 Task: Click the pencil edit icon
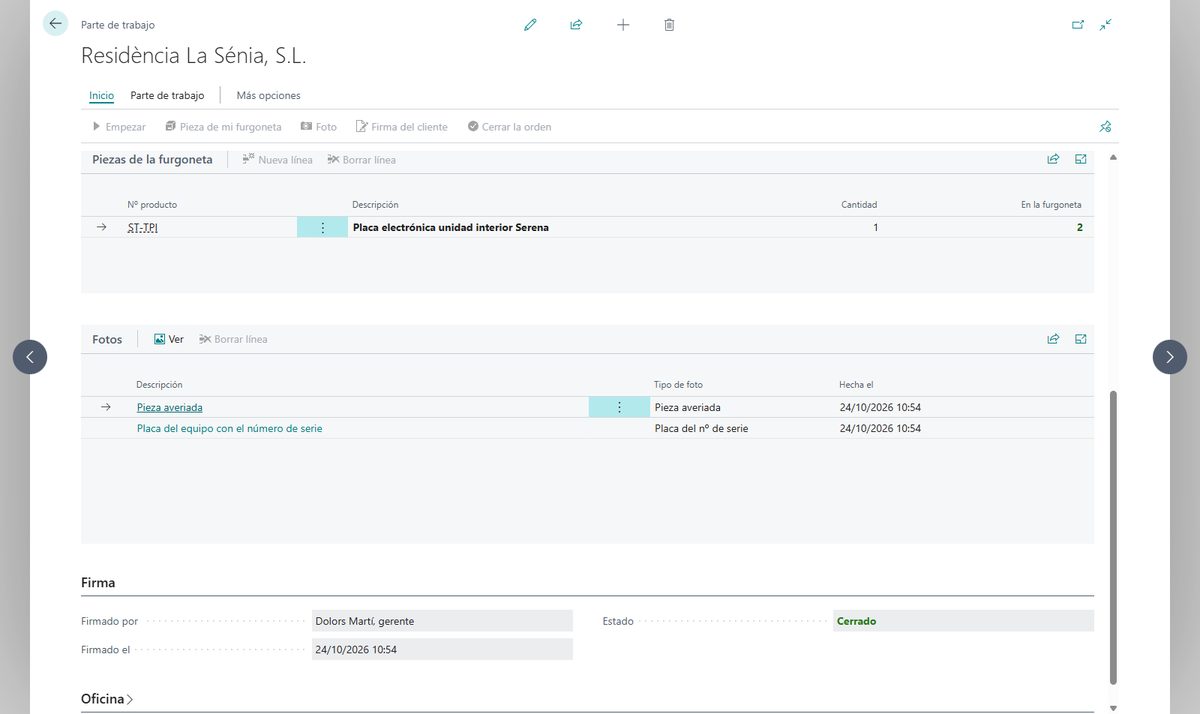click(530, 25)
